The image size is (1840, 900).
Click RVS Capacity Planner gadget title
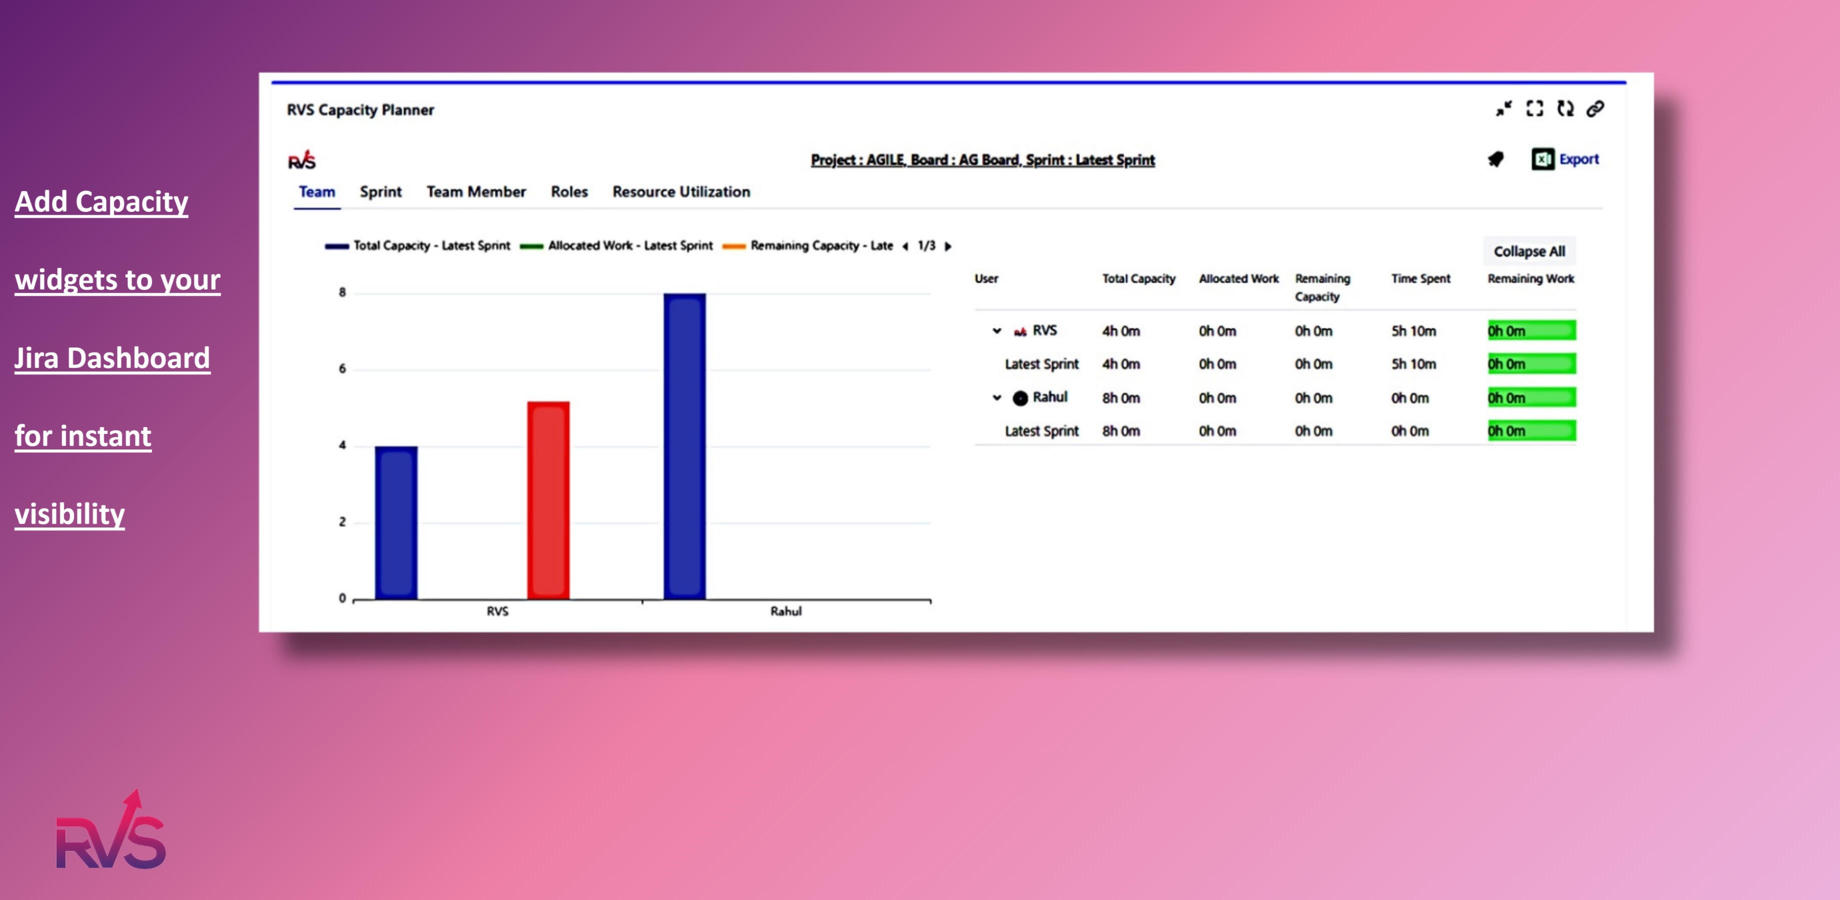point(360,110)
